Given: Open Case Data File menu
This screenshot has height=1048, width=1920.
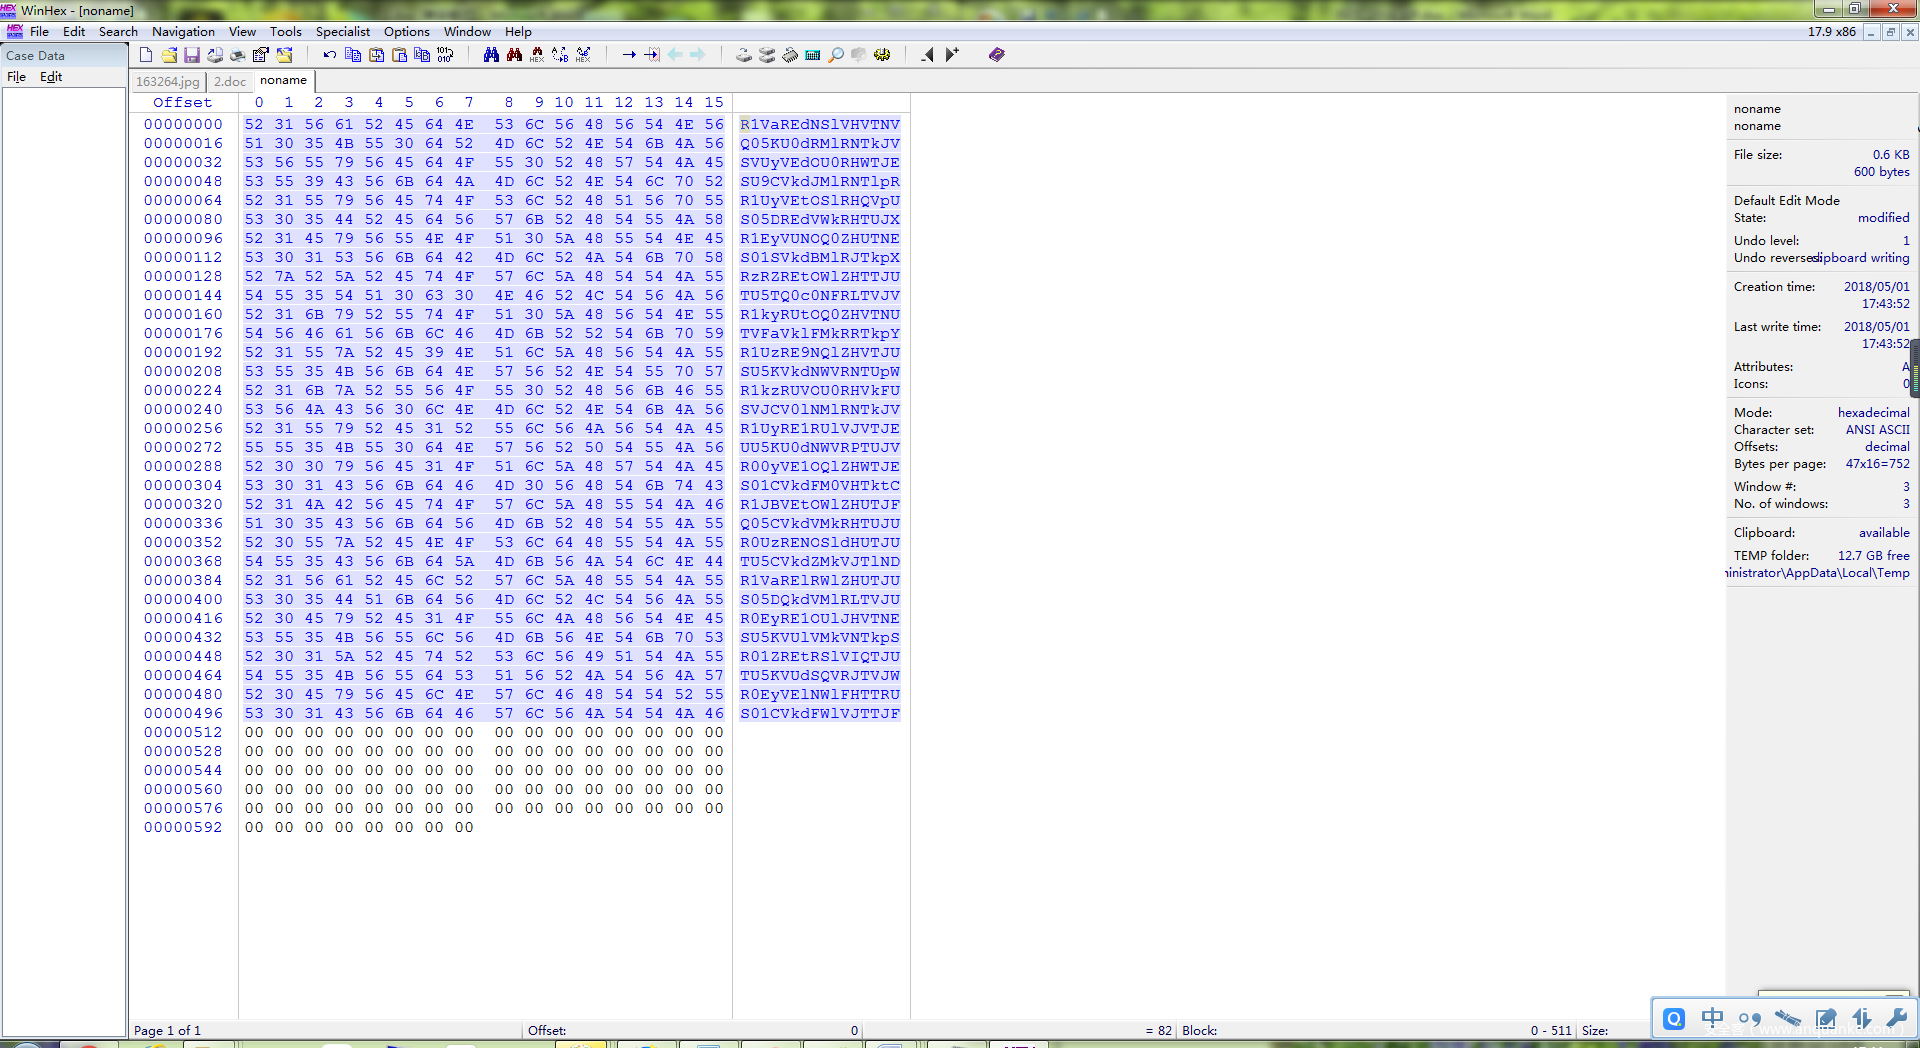Looking at the screenshot, I should [x=17, y=77].
